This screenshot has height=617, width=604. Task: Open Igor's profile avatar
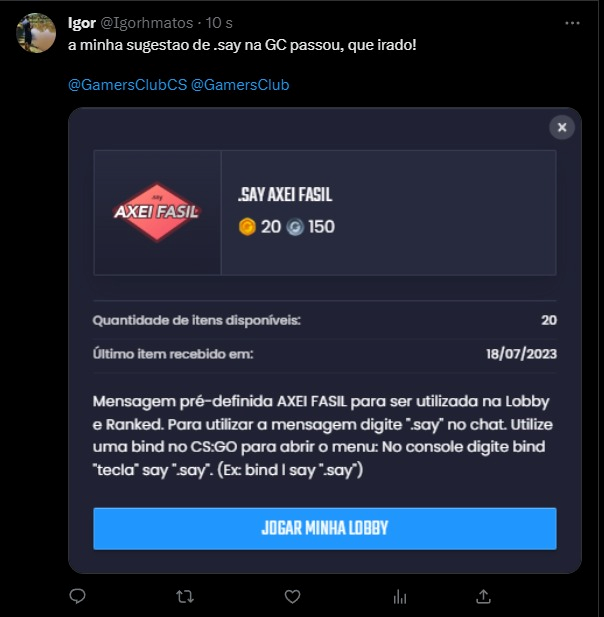(36, 33)
